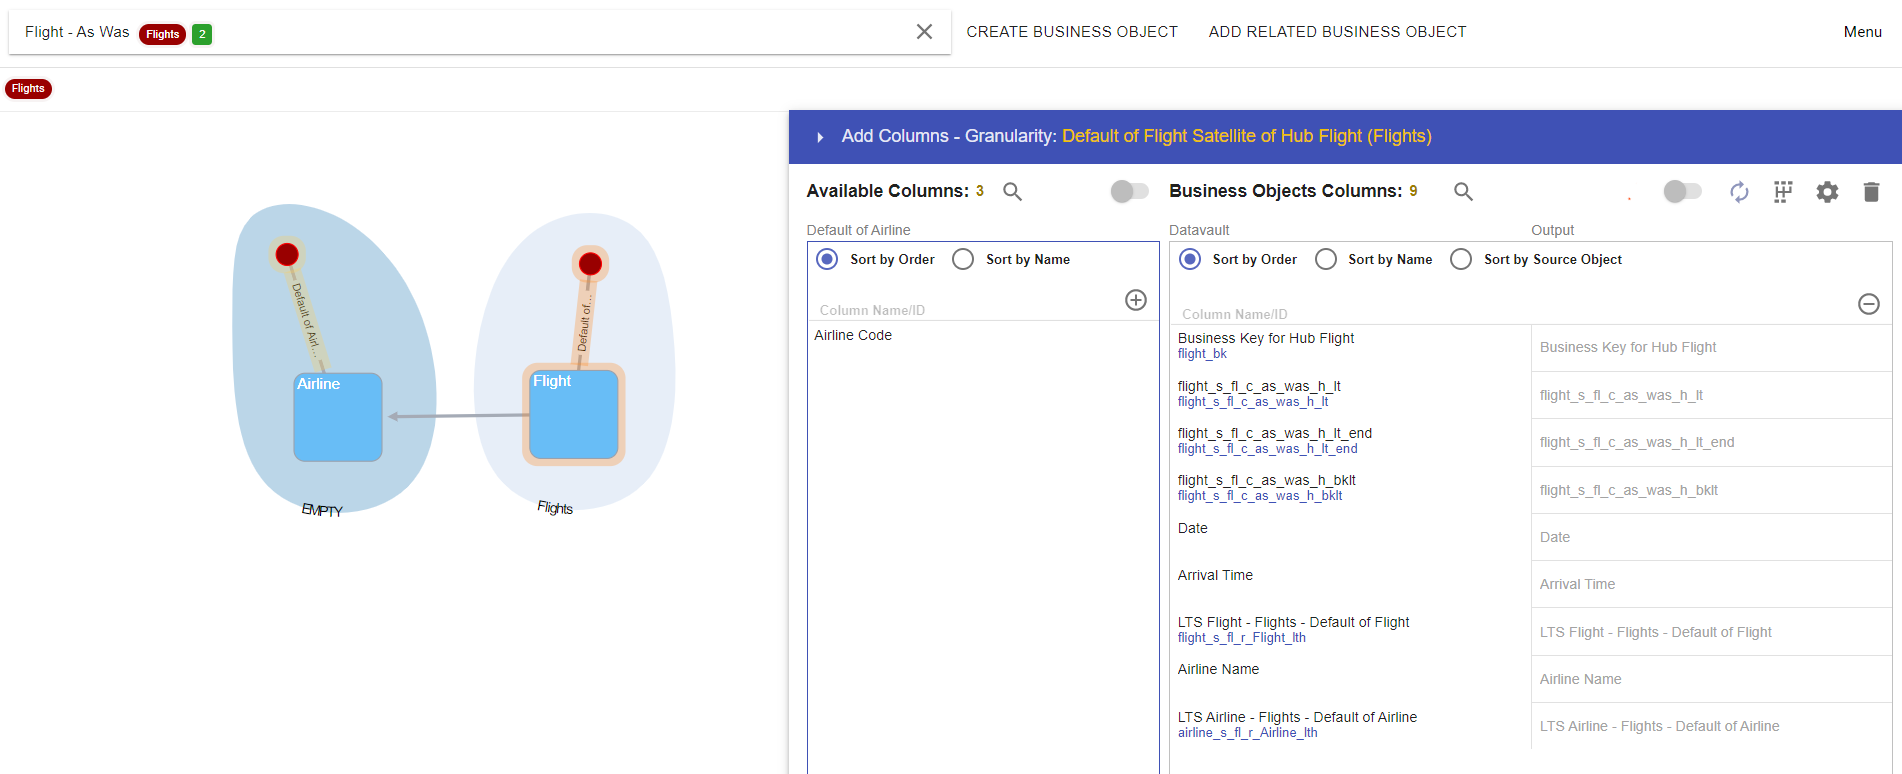Toggle the switch left of the refresh icon
The width and height of the screenshot is (1902, 774).
1681,191
